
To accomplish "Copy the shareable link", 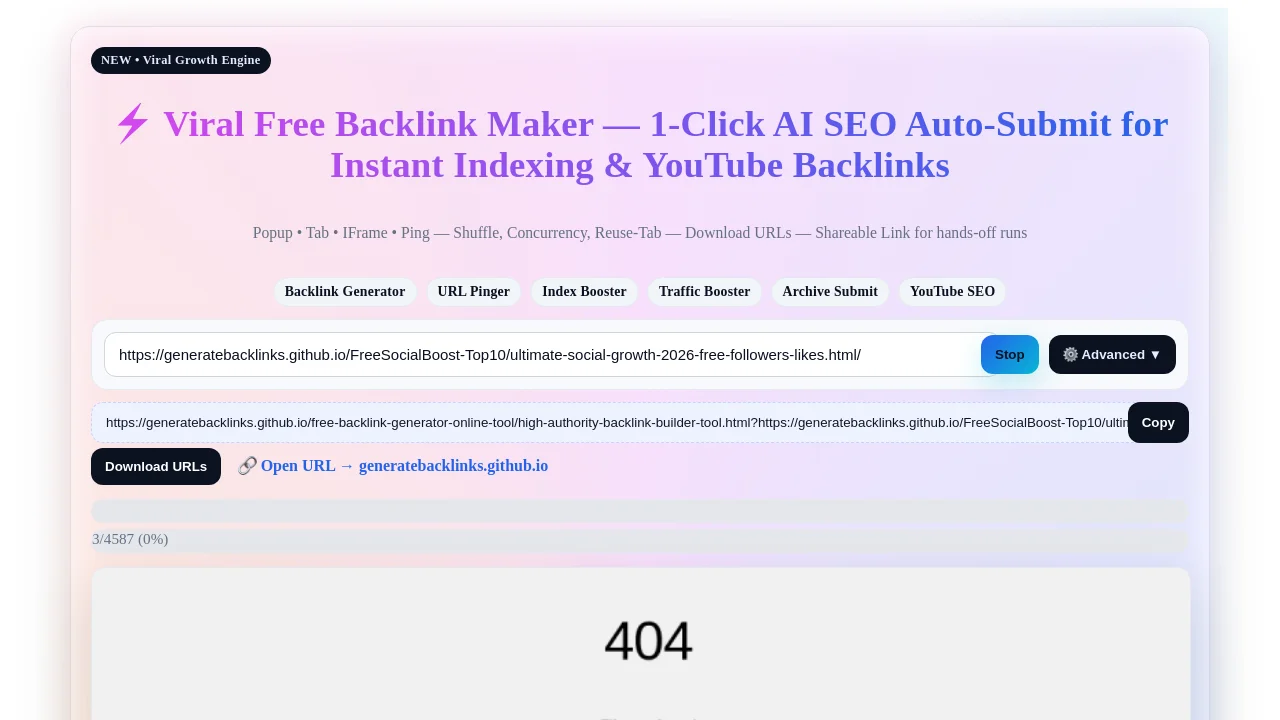I will pos(1158,423).
